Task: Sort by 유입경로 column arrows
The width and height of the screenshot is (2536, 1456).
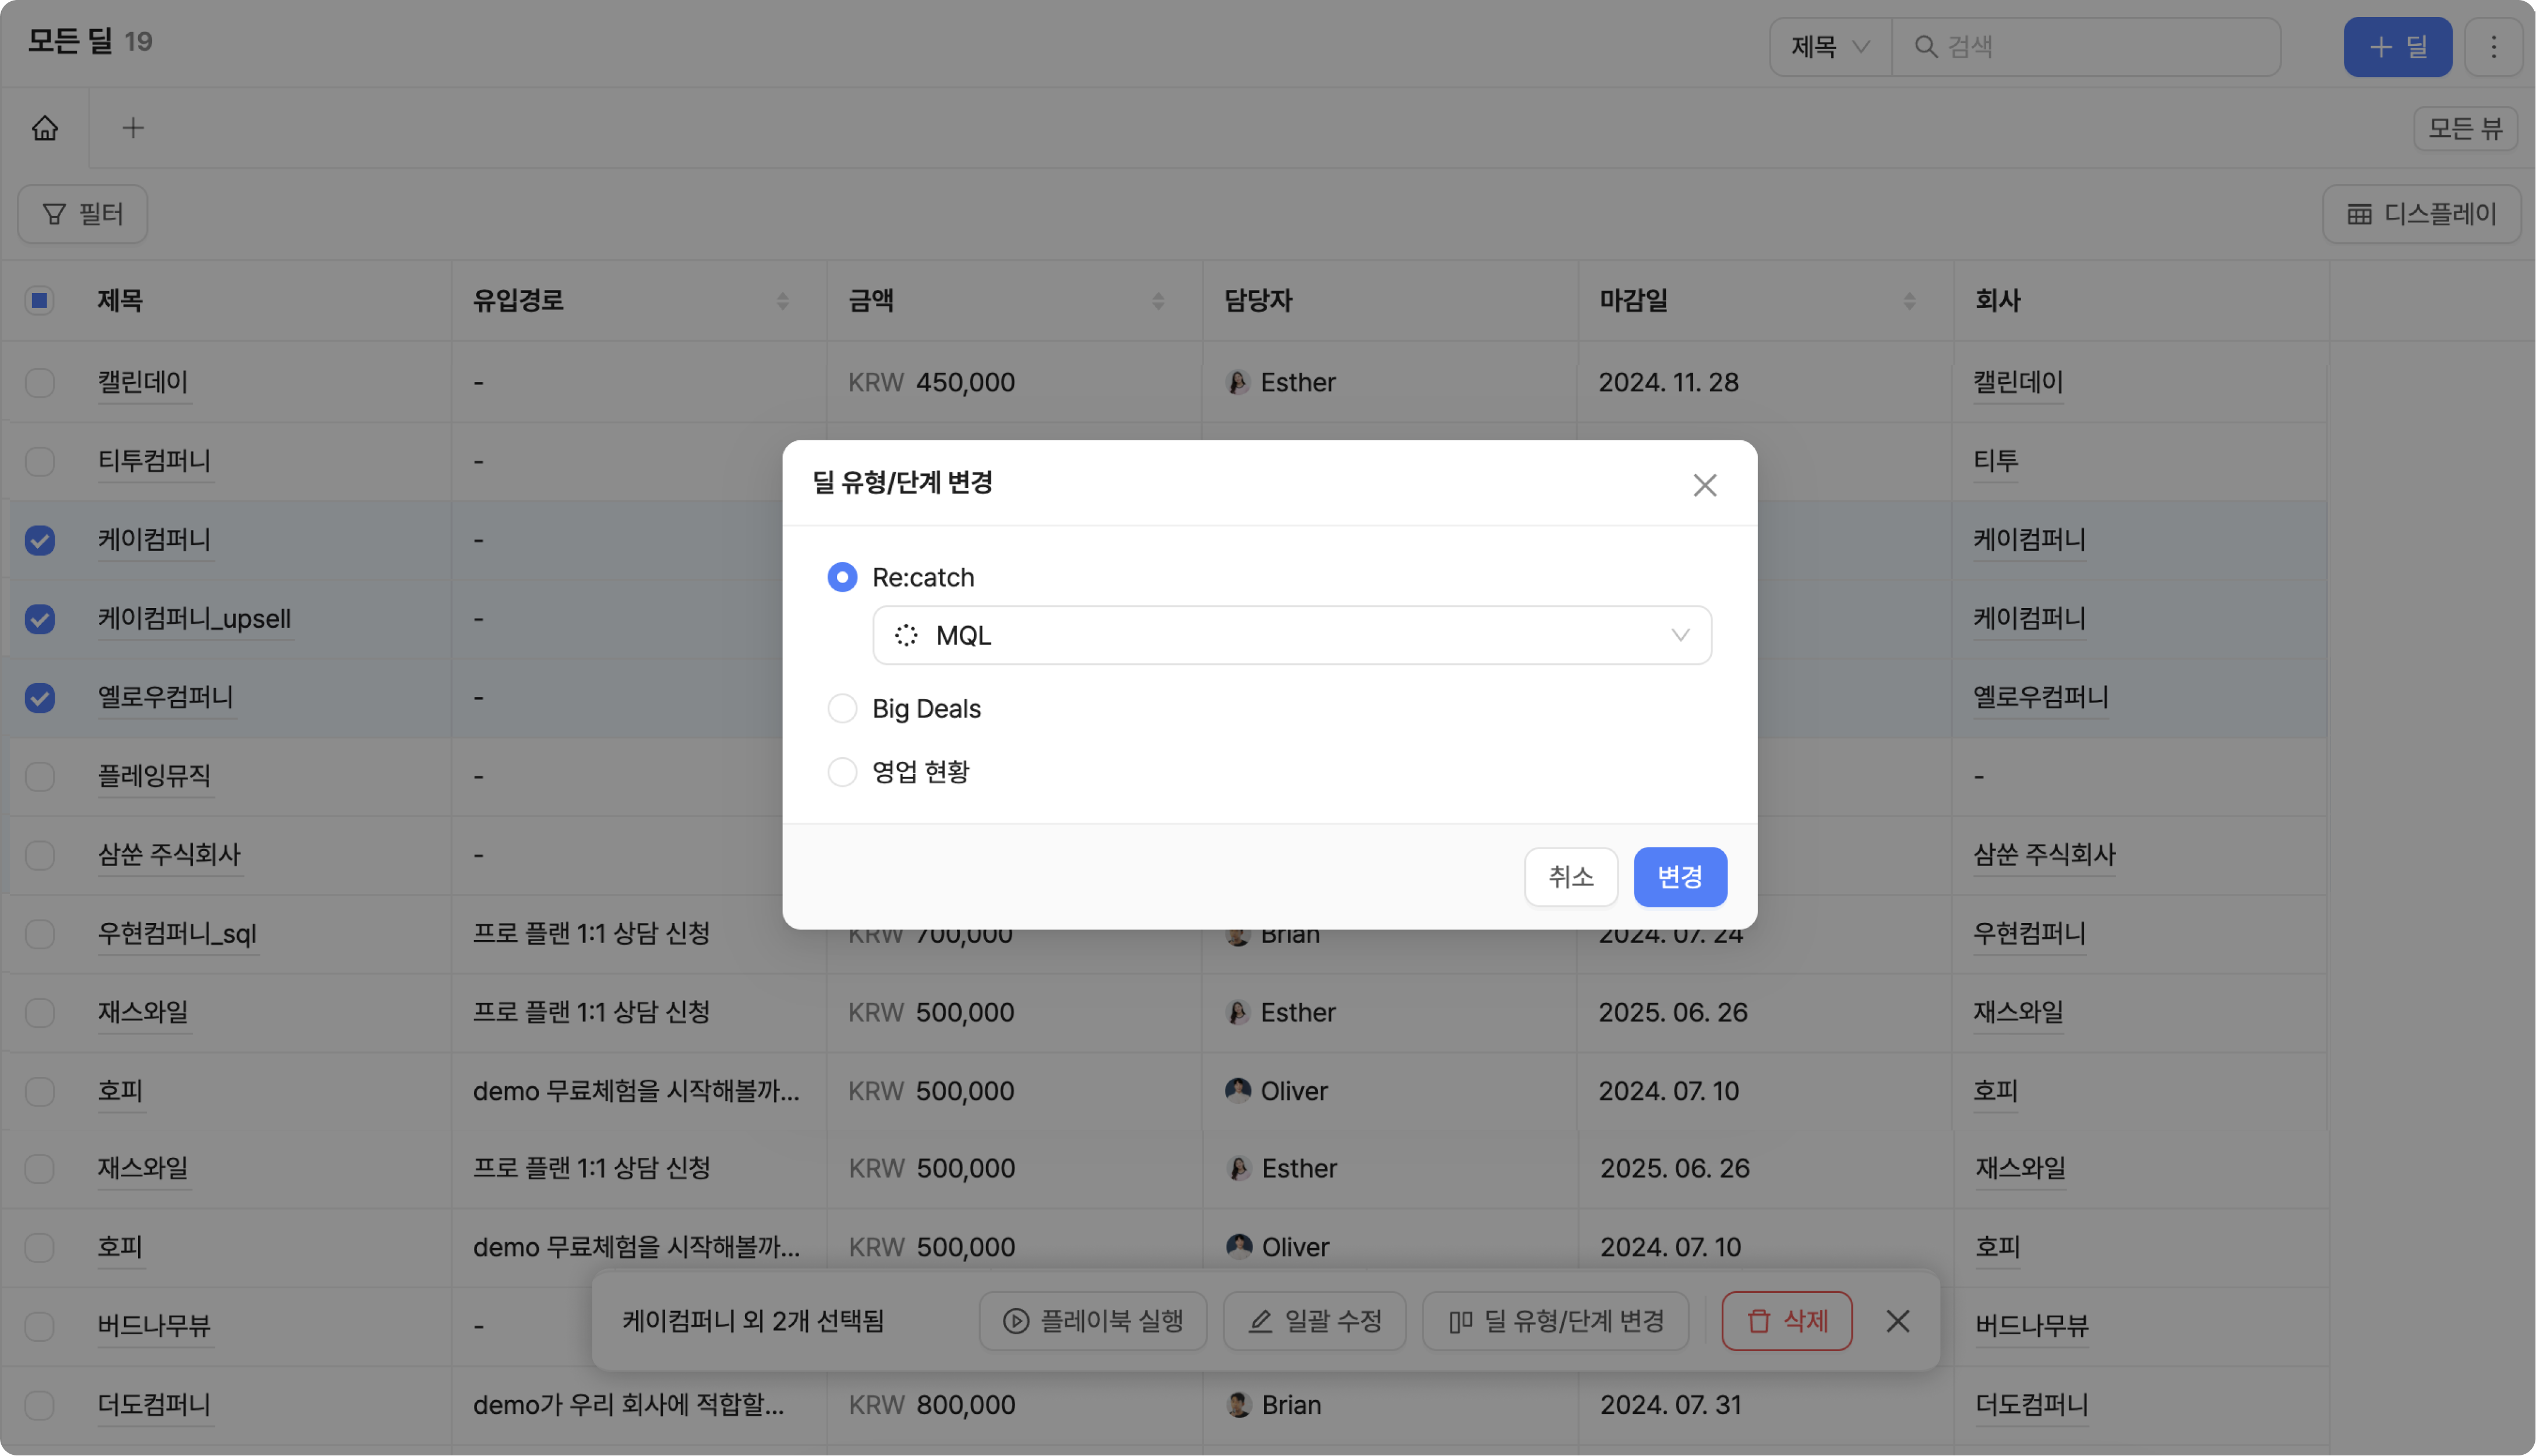Action: (782, 300)
